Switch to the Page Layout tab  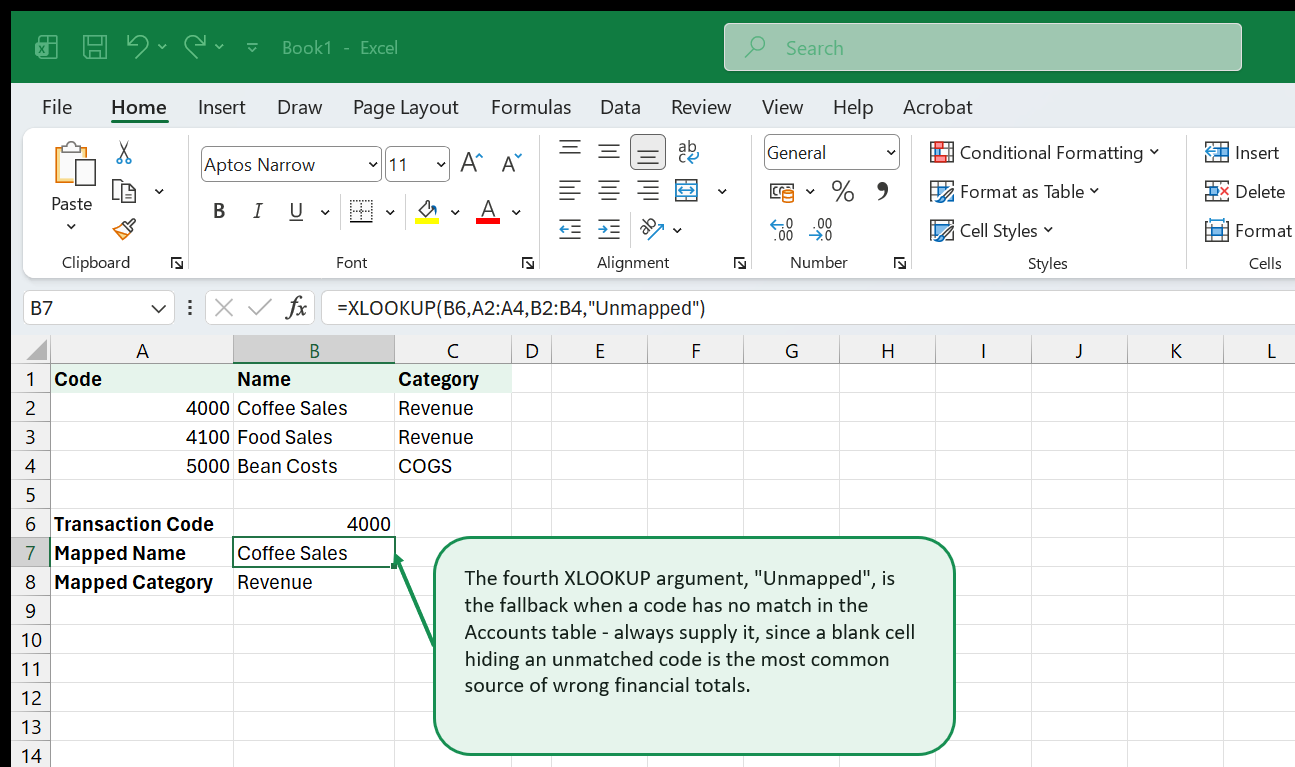pyautogui.click(x=405, y=107)
